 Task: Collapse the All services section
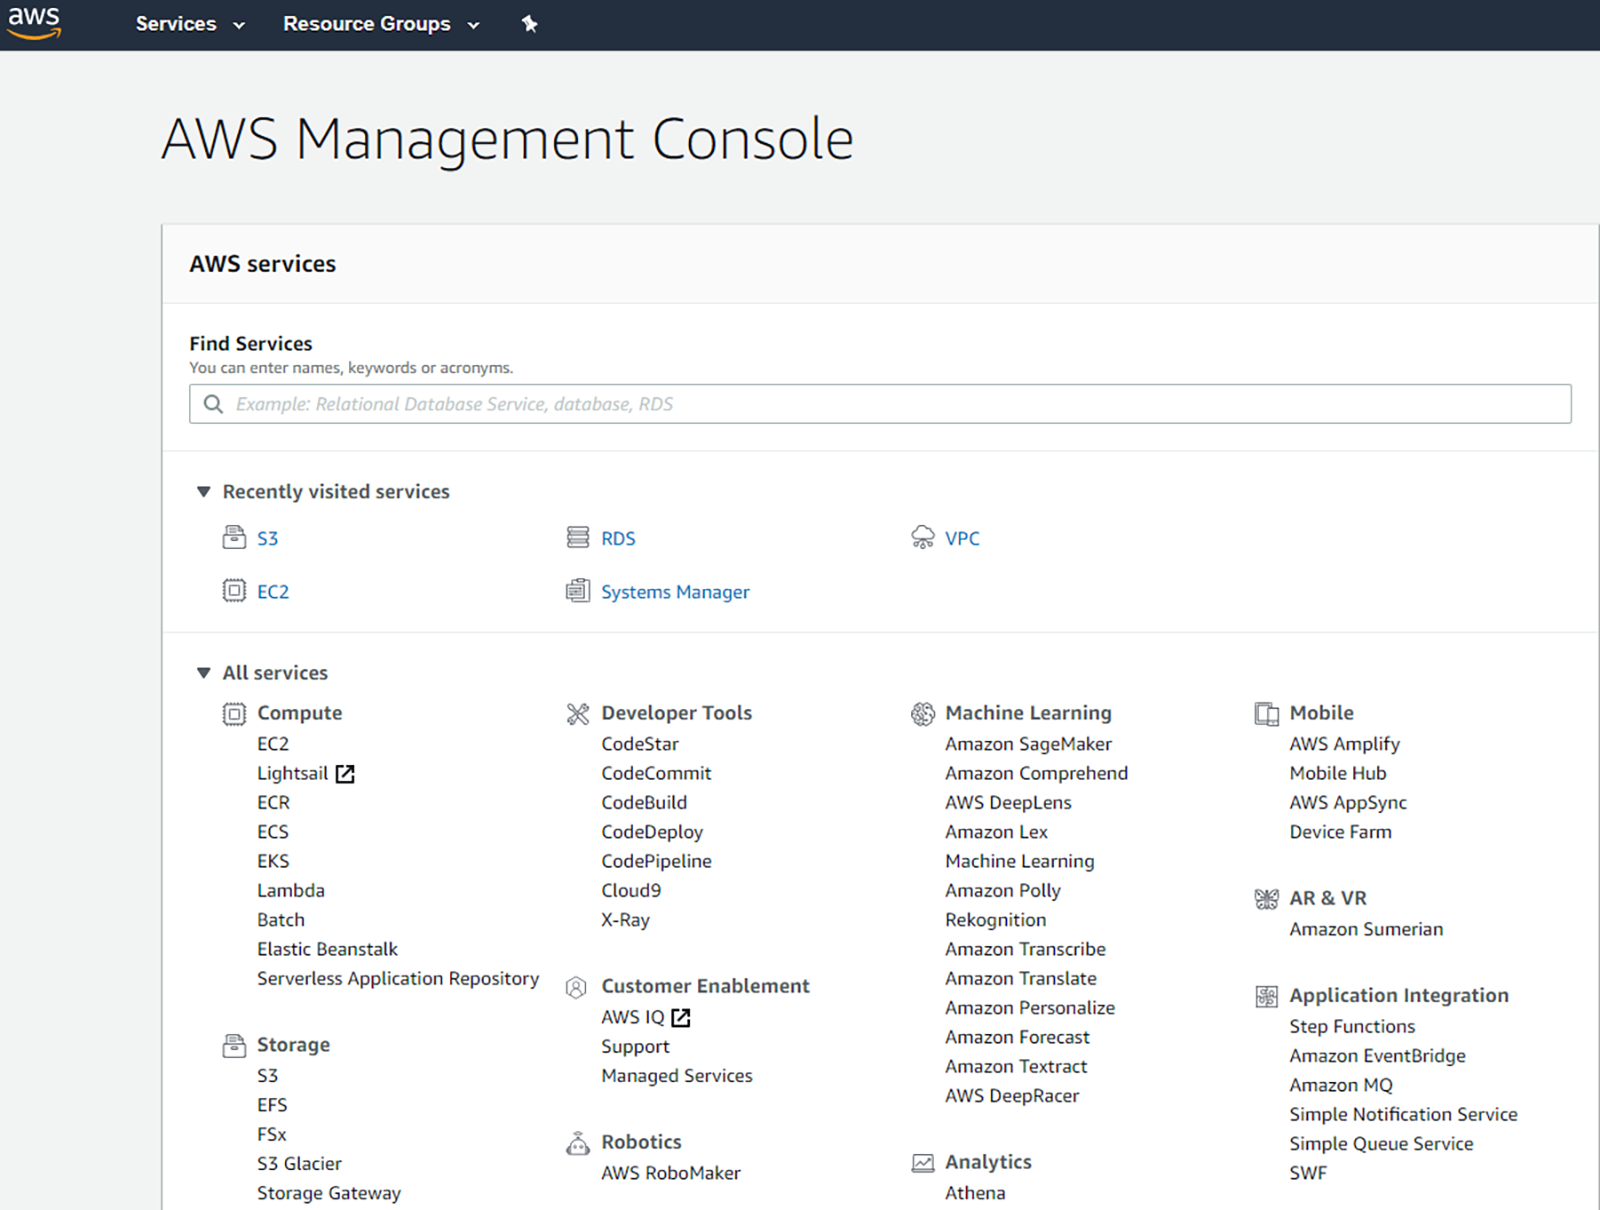(x=204, y=673)
